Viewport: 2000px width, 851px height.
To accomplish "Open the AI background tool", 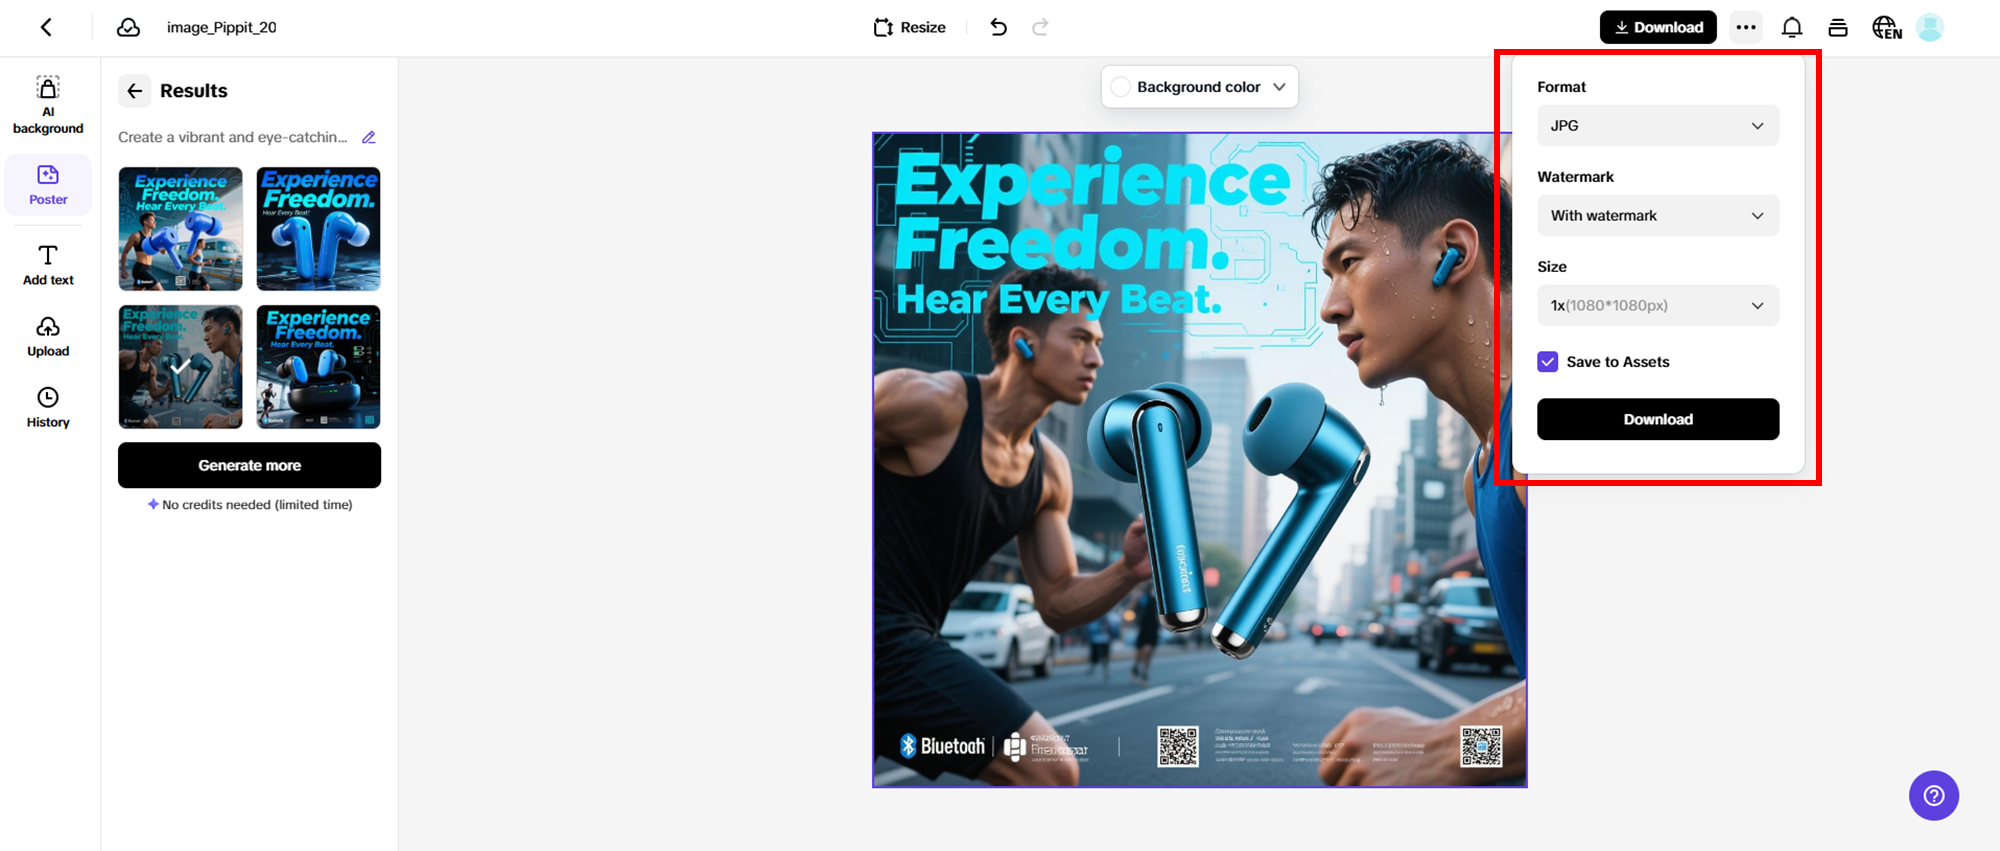I will coord(48,105).
